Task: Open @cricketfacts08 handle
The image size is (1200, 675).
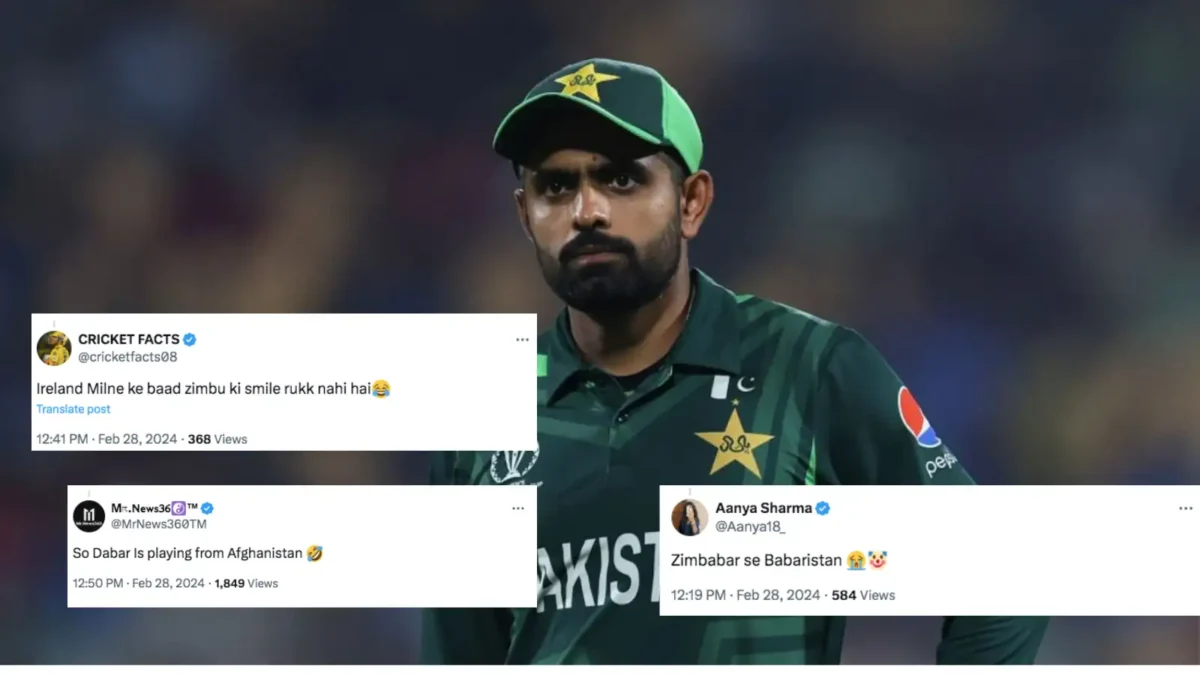Action: (127, 356)
